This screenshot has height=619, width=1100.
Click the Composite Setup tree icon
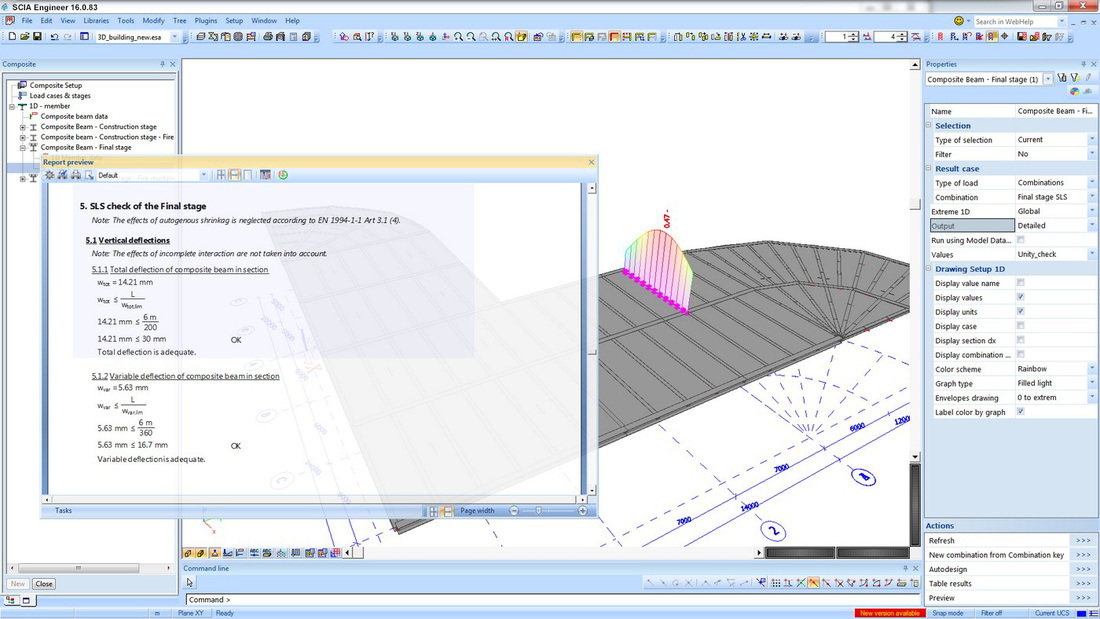click(x=22, y=85)
